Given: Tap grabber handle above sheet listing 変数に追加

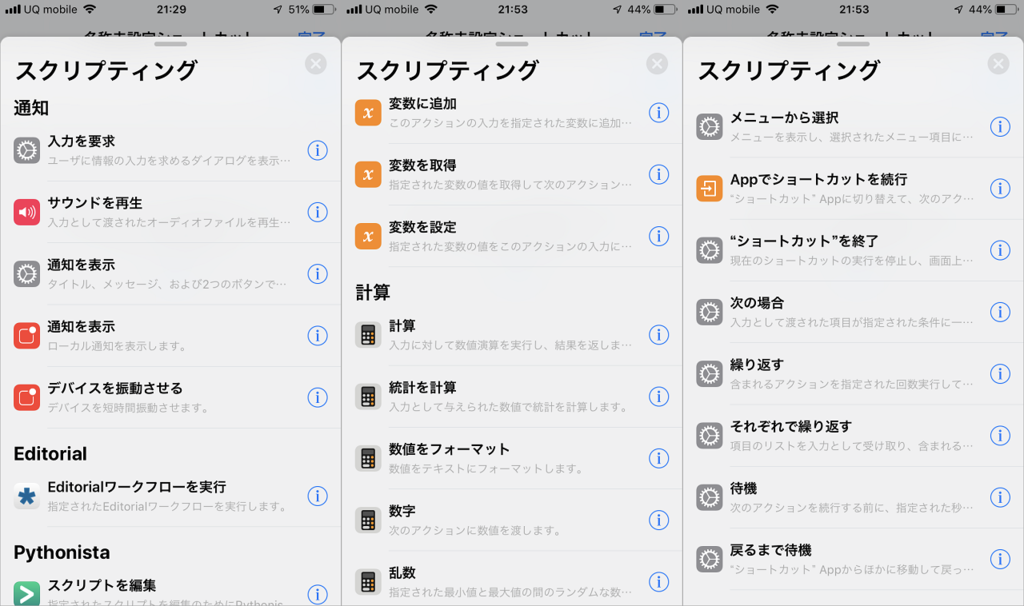Looking at the screenshot, I should 512,44.
